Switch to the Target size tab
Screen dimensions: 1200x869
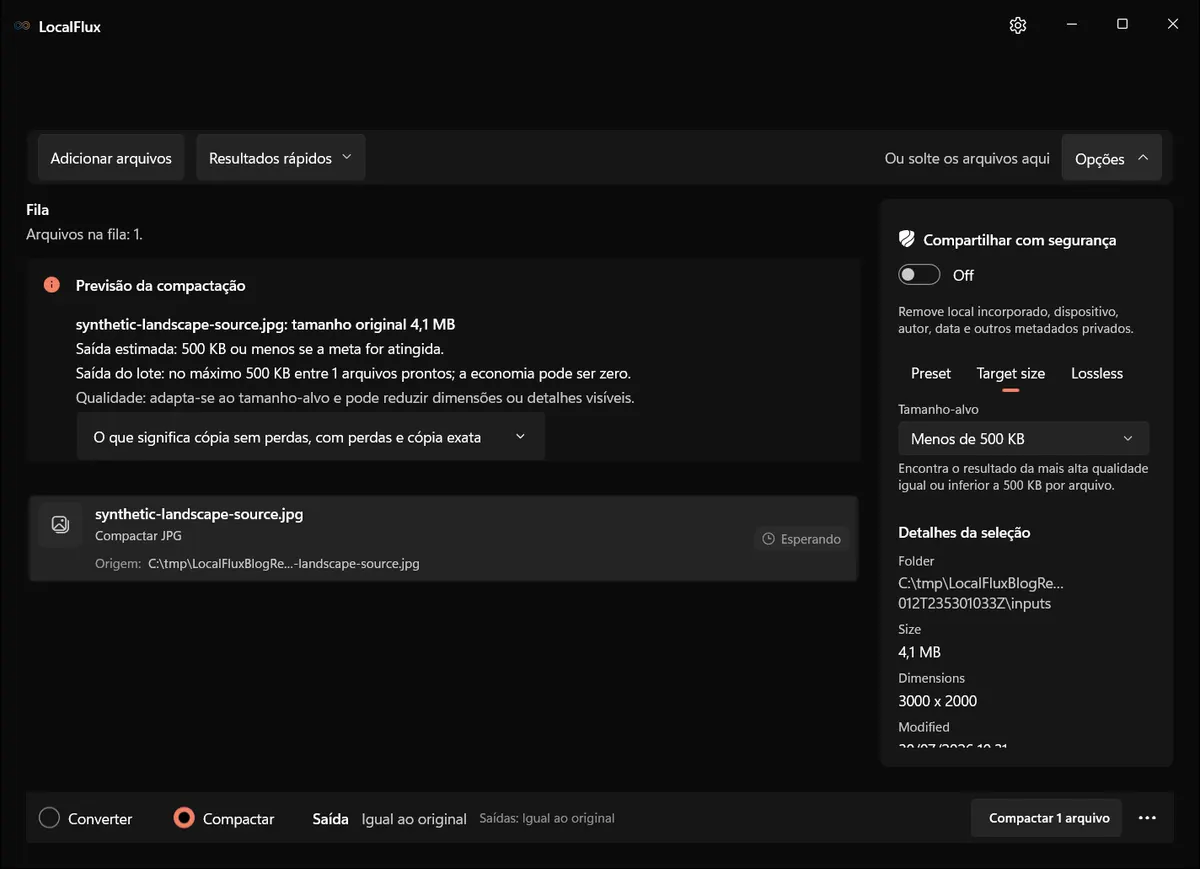tap(1011, 373)
